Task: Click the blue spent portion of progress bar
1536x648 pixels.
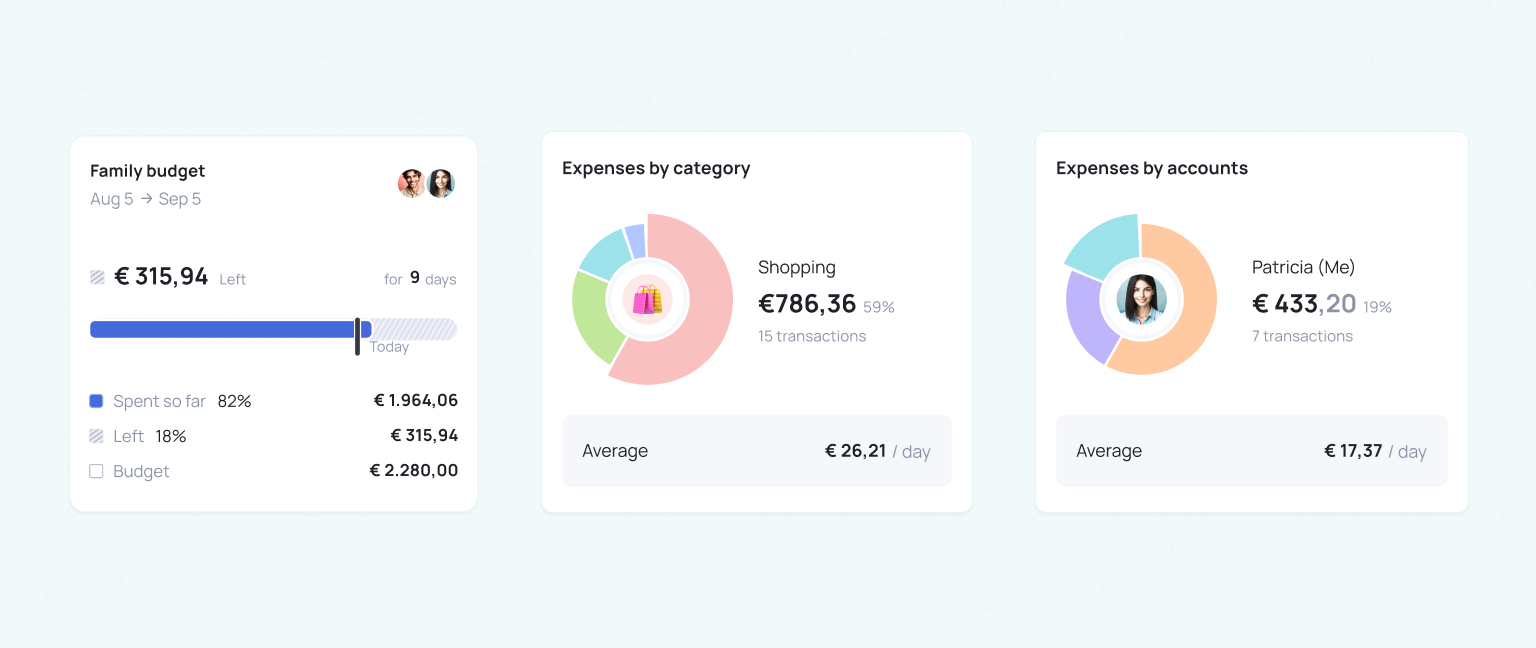Action: coord(223,329)
